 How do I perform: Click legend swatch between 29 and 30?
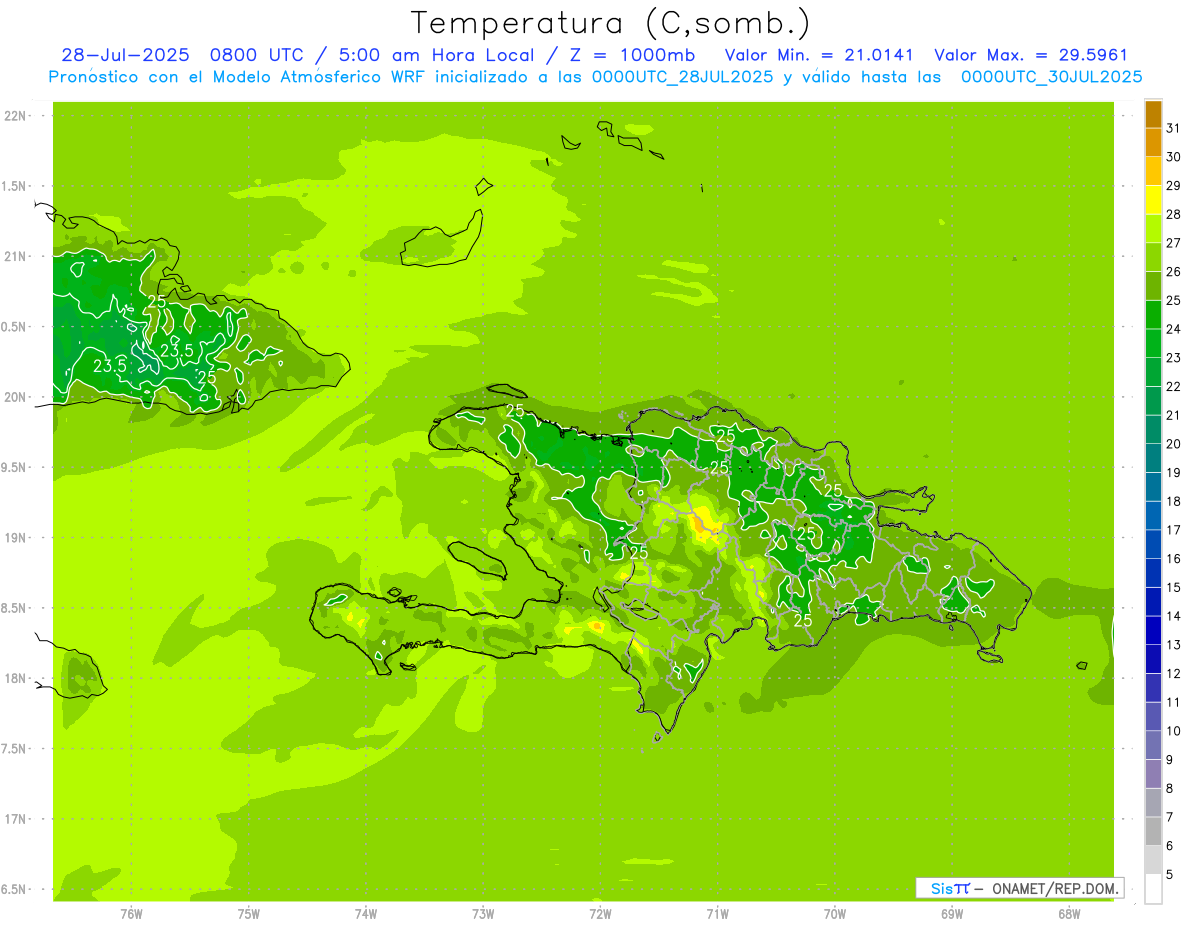pyautogui.click(x=1153, y=171)
